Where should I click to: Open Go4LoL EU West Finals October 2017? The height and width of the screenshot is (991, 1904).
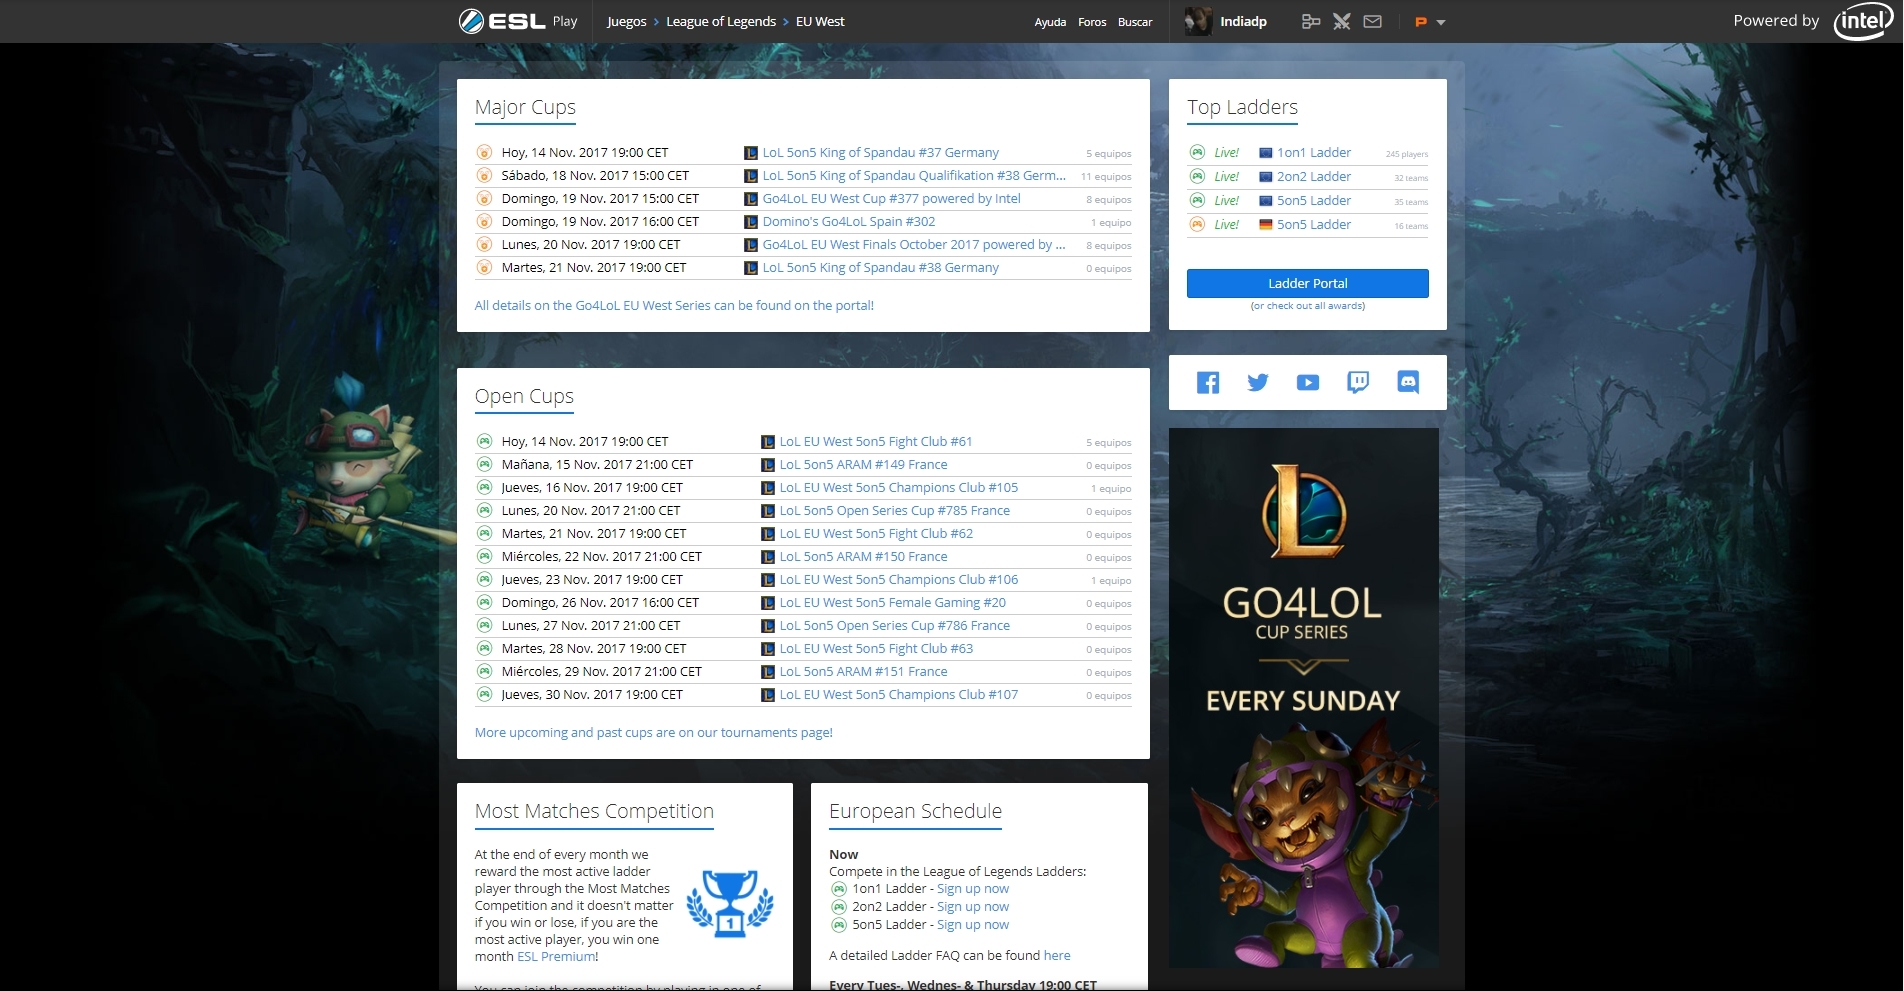[914, 245]
